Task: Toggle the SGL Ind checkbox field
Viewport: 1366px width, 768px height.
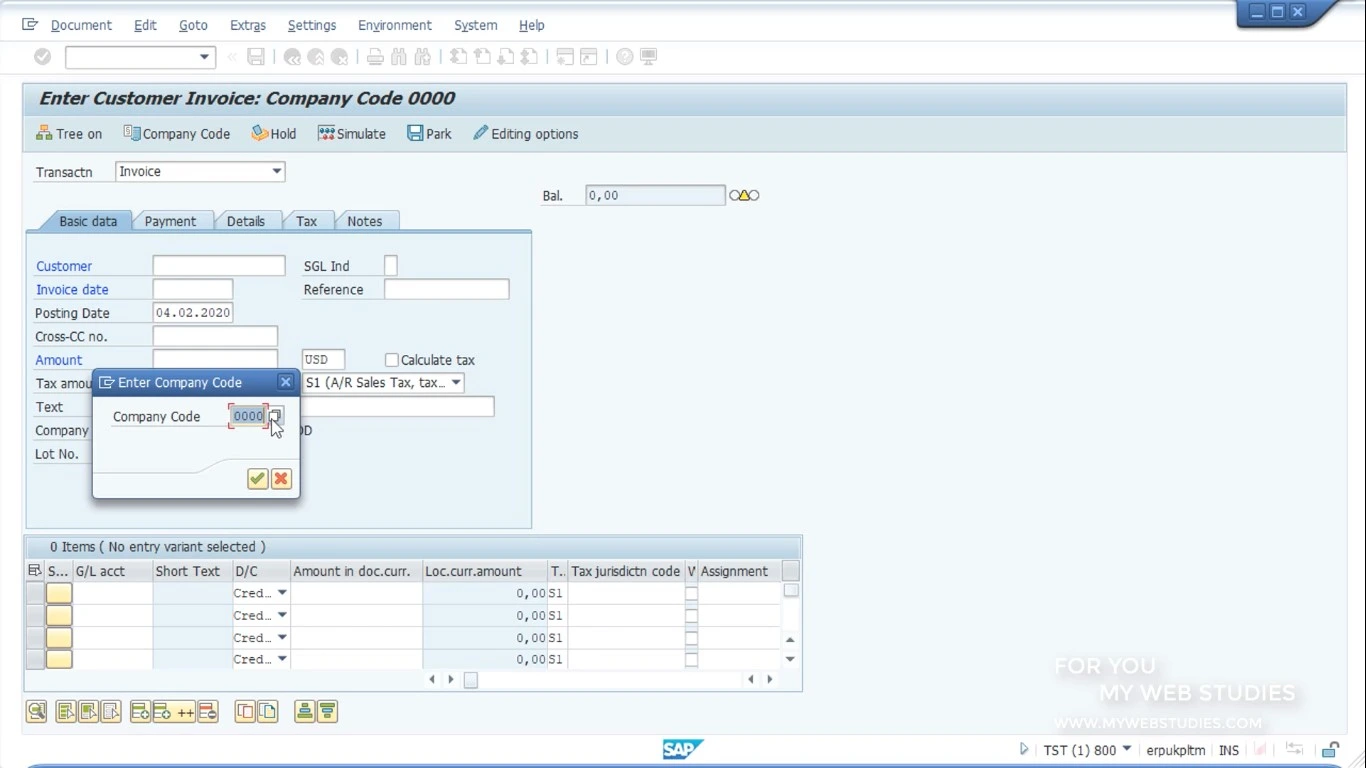Action: (x=391, y=266)
